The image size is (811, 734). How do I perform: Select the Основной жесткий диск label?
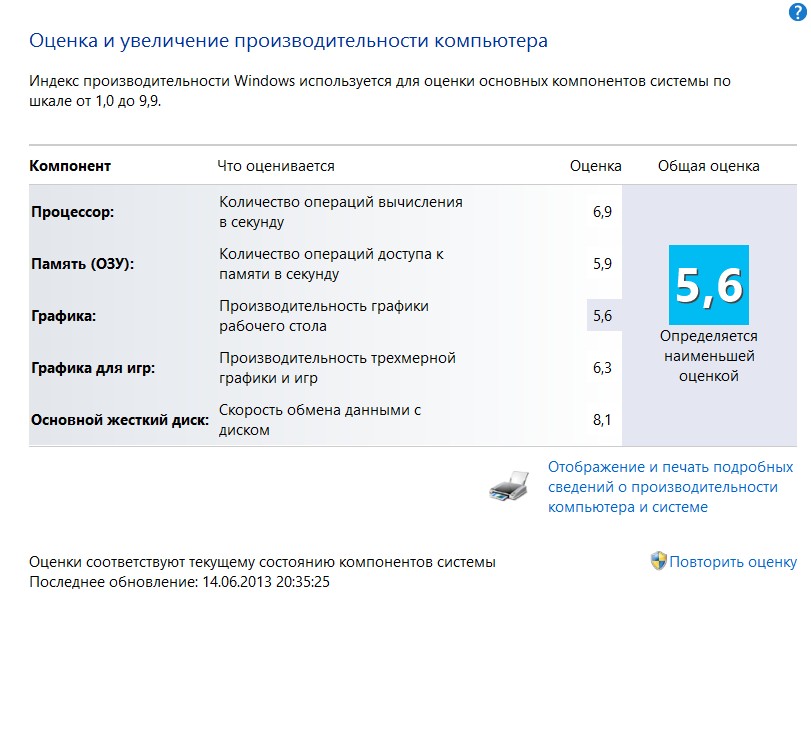119,420
